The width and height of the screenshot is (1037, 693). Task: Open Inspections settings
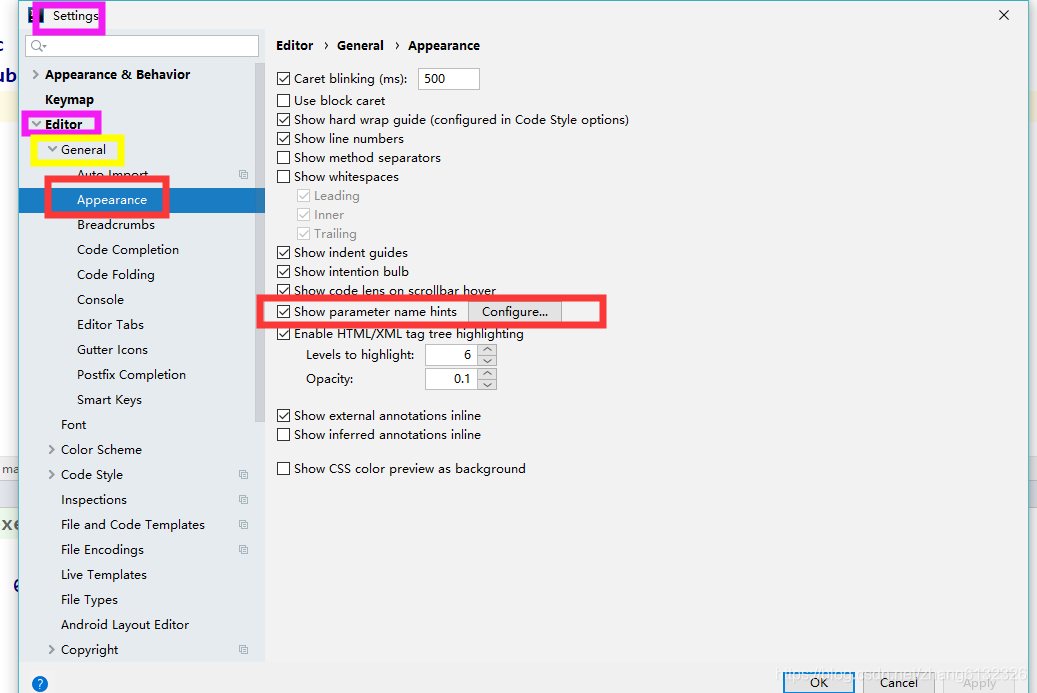click(x=94, y=500)
